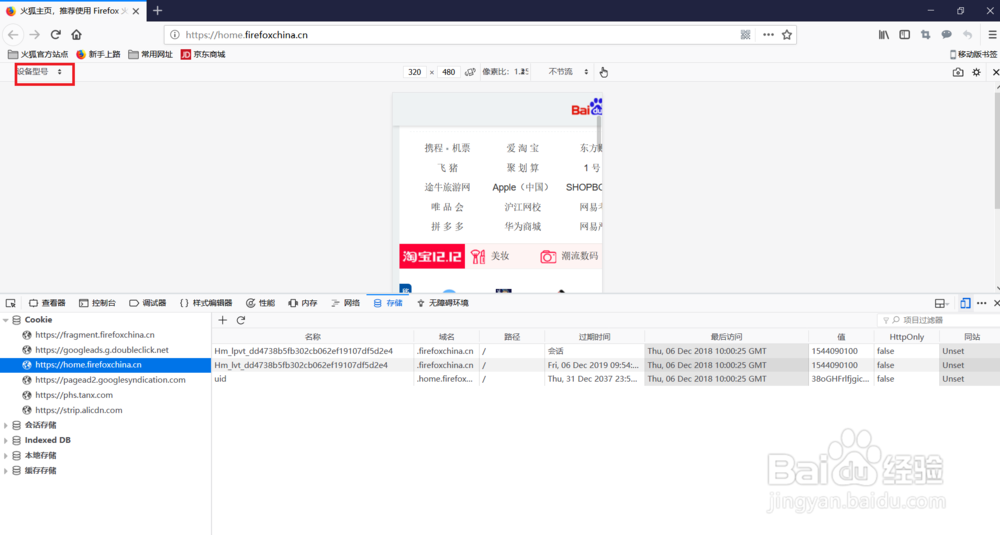
Task: Reload the page from the navigation bar
Action: click(55, 34)
